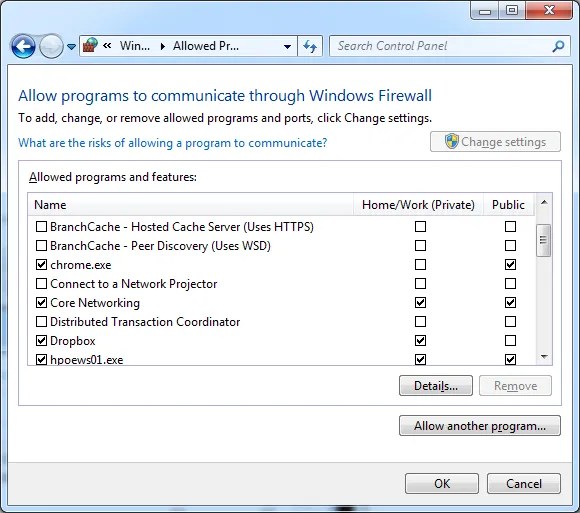Screen dimensions: 580x513
Task: Enable BranchCache Peer Discovery Private checkbox
Action: [x=420, y=246]
